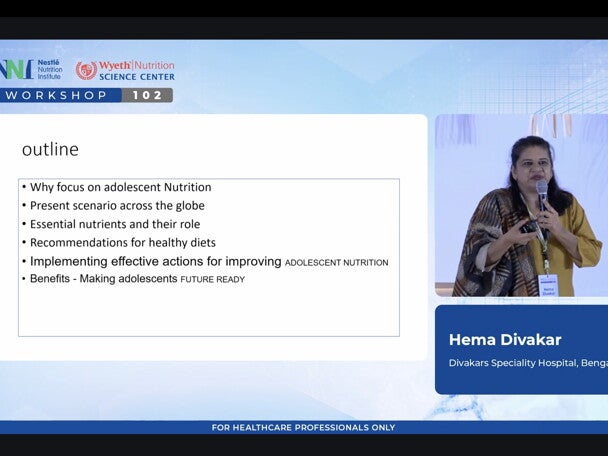Select "Why focus on adolescent Nutrition" bullet

pos(120,187)
